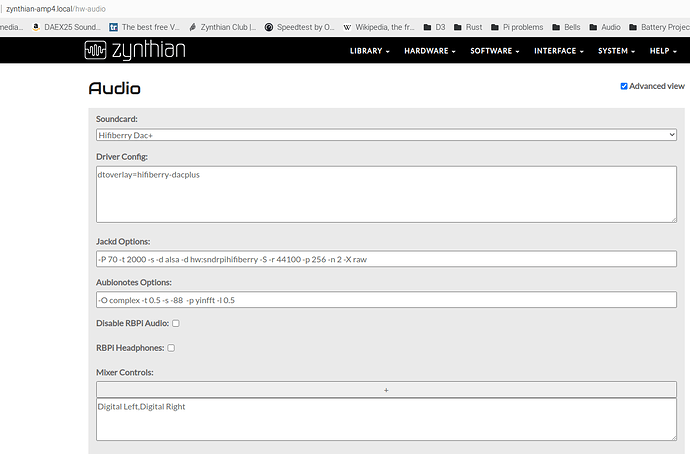Click into the Driver Config text area
Screen dimensions: 690x454
coord(386,194)
